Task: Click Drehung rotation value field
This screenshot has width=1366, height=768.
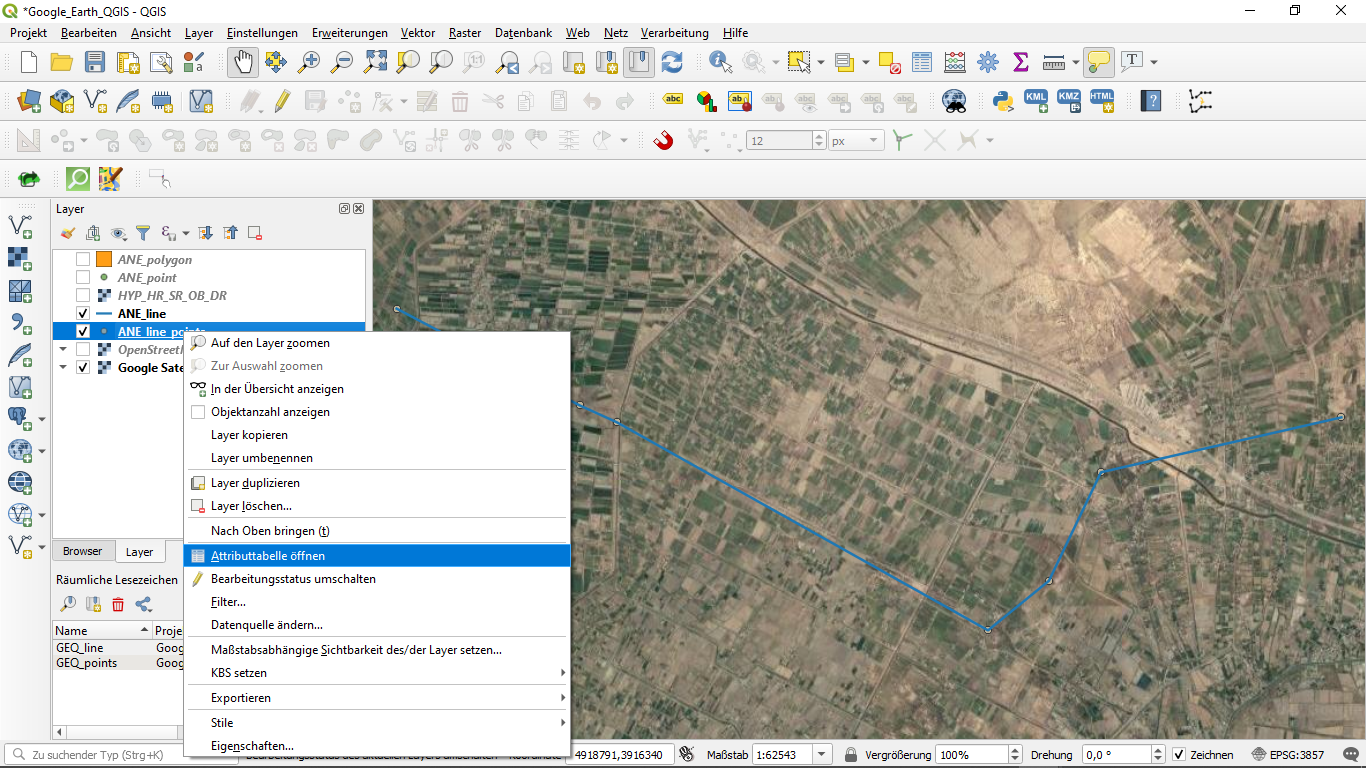Action: [x=1118, y=754]
